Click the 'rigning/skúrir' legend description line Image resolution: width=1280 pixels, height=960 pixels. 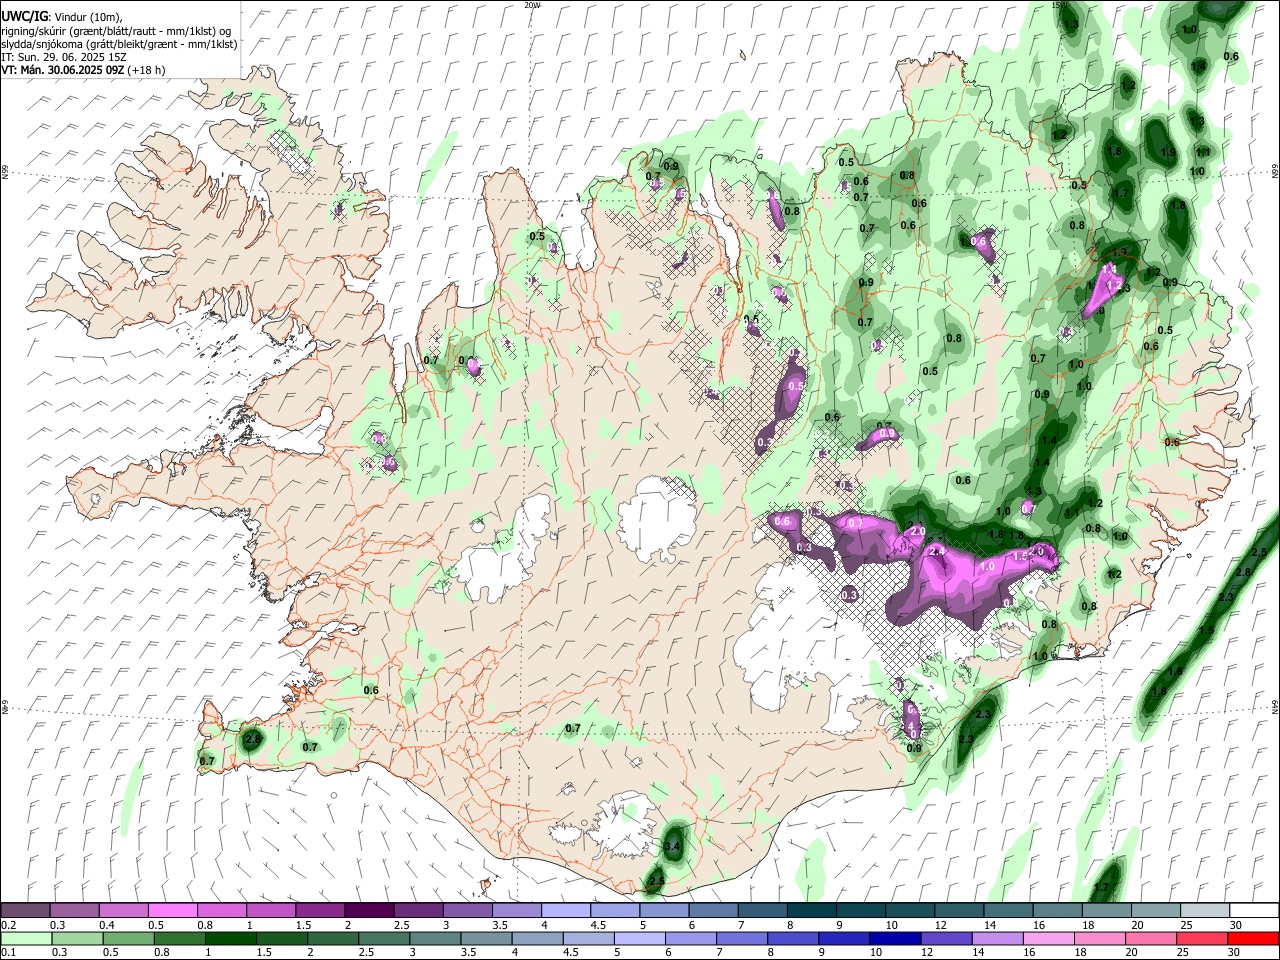point(116,31)
